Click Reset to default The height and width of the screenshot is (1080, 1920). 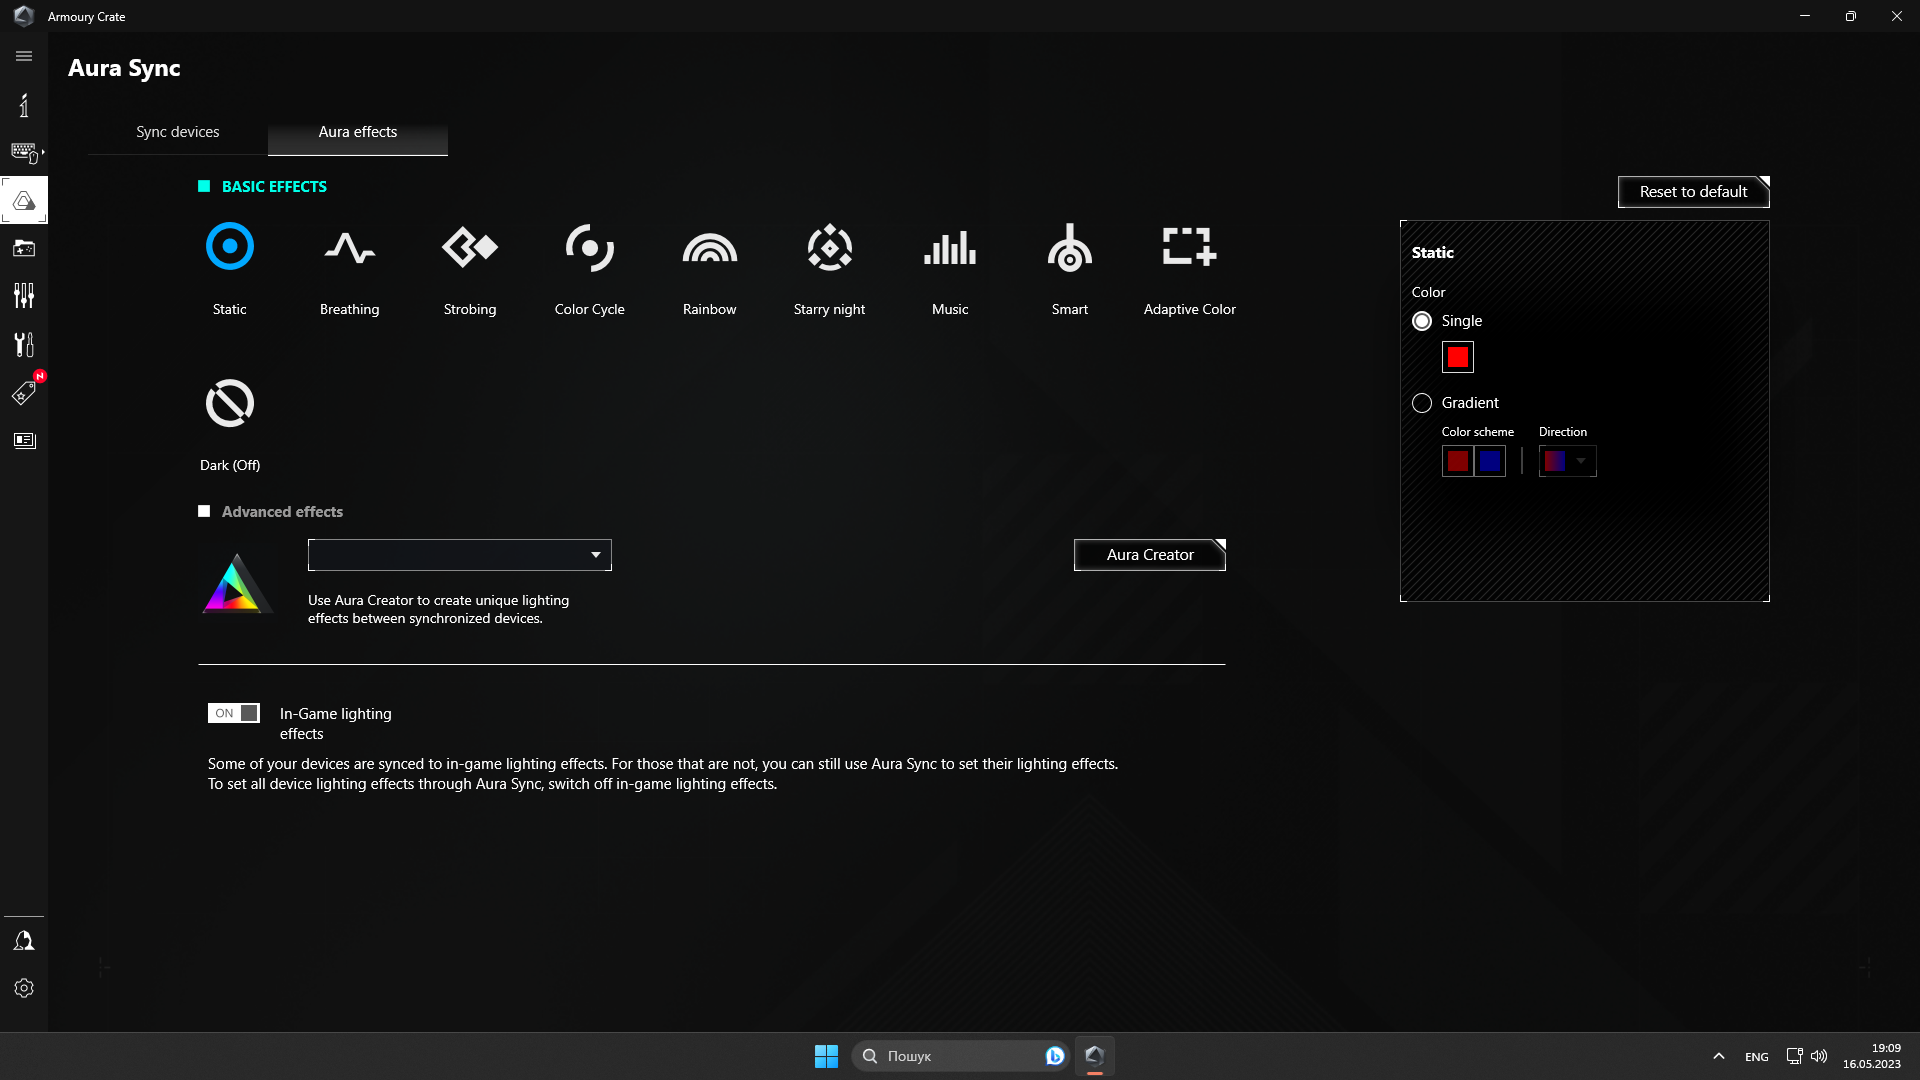(1692, 191)
